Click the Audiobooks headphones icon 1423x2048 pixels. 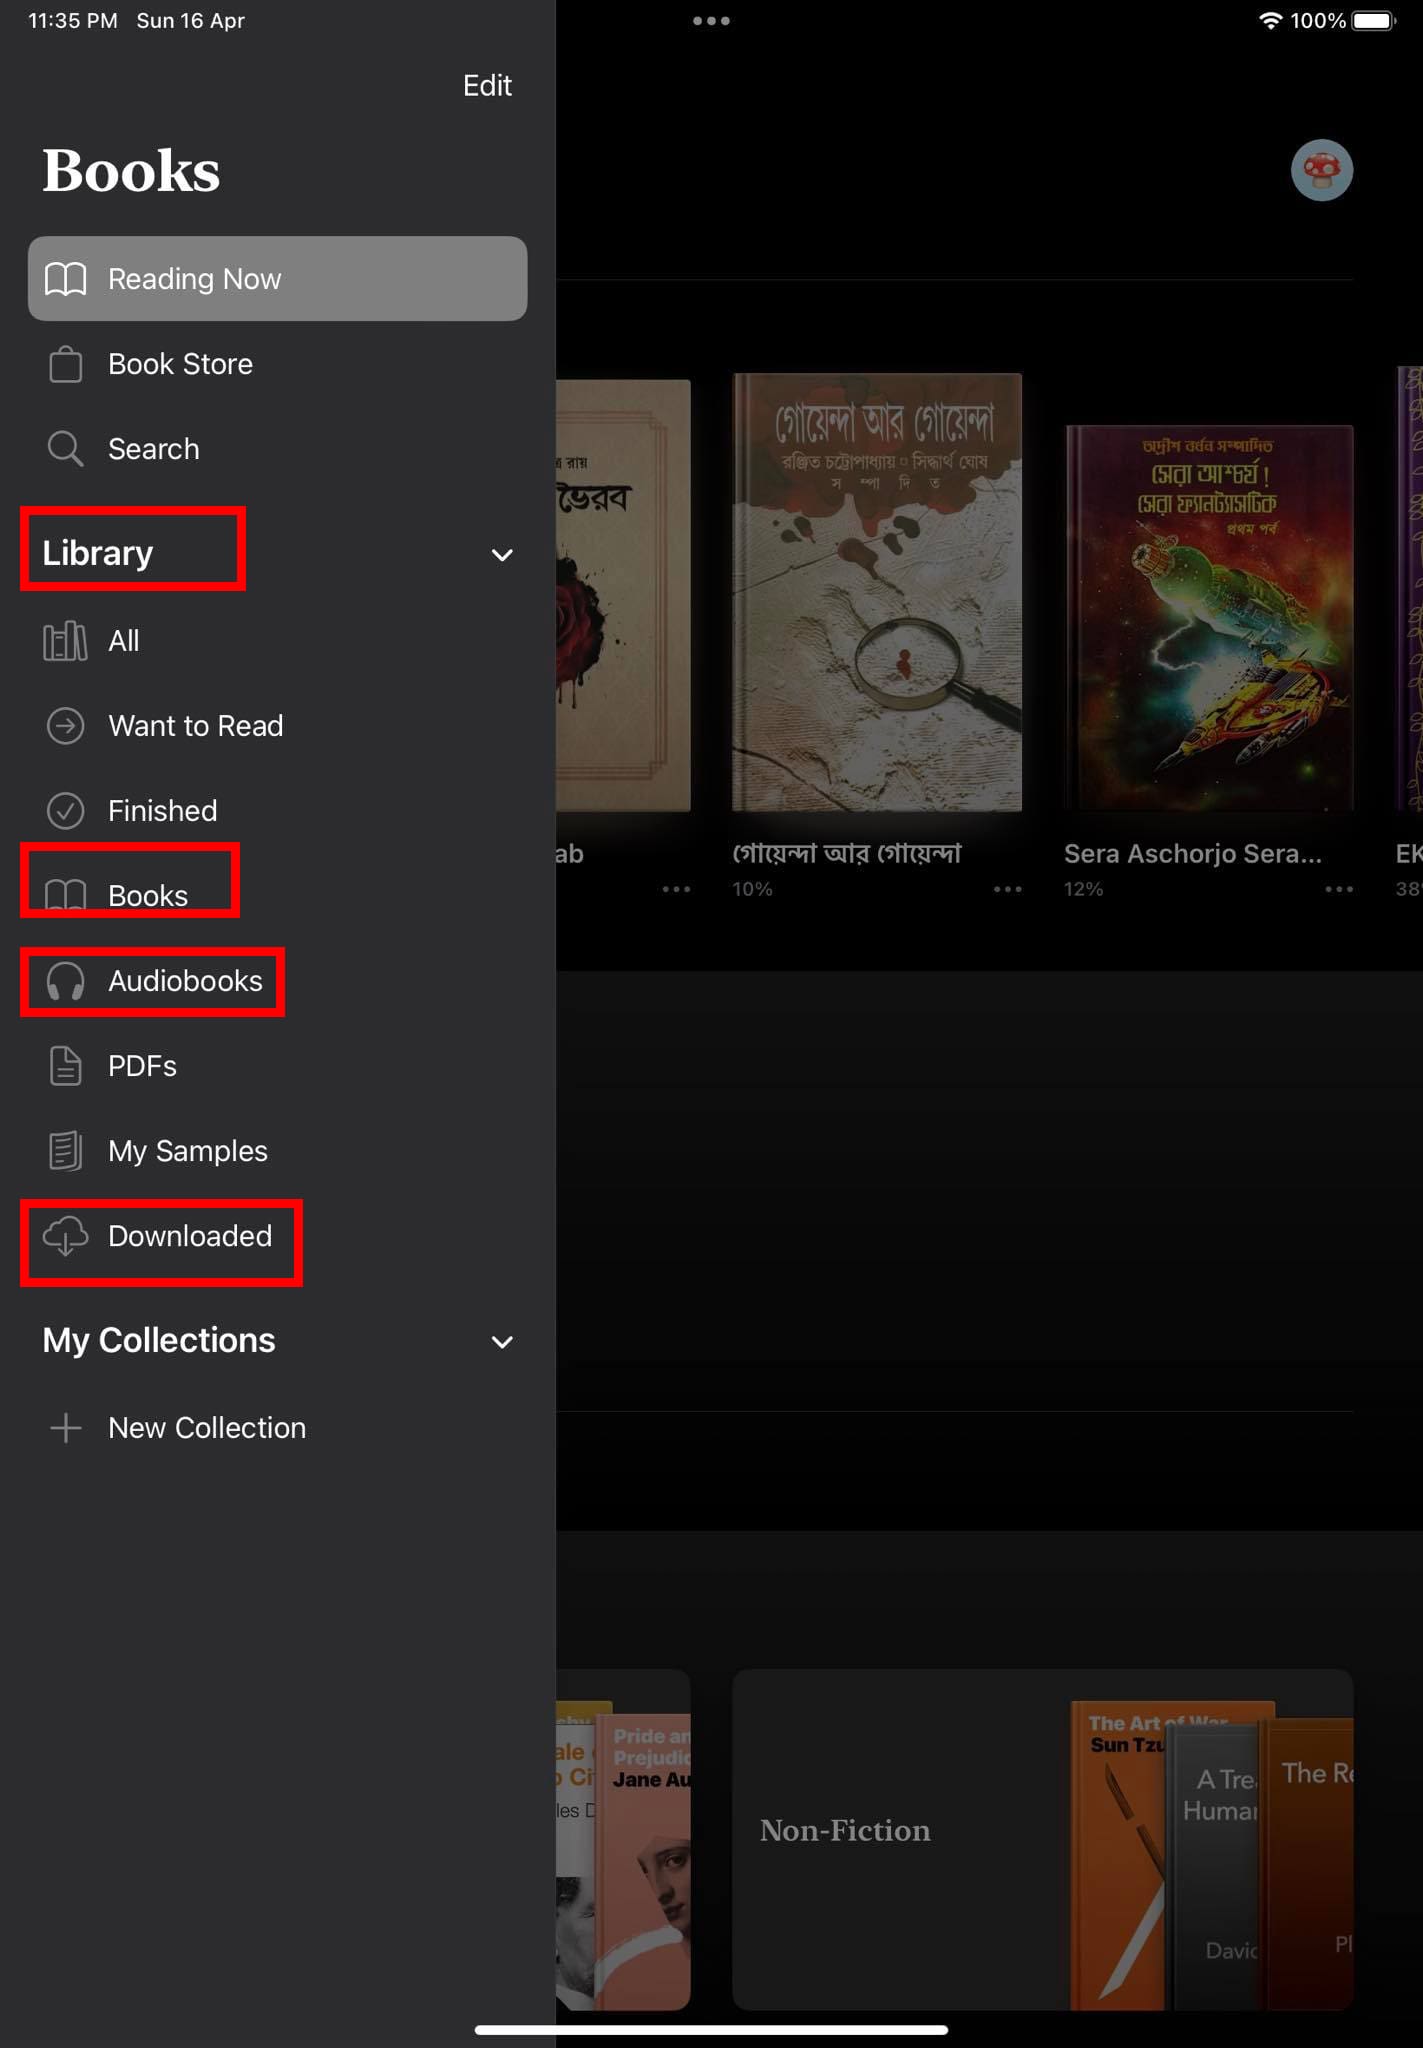66,982
